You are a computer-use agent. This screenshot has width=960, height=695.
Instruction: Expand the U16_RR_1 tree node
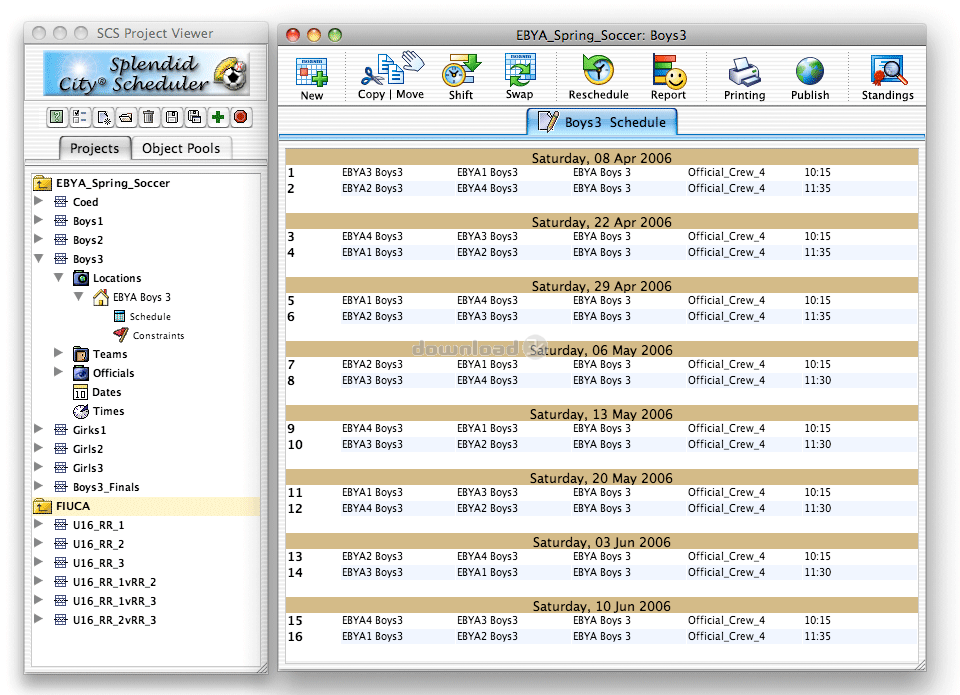(38, 524)
